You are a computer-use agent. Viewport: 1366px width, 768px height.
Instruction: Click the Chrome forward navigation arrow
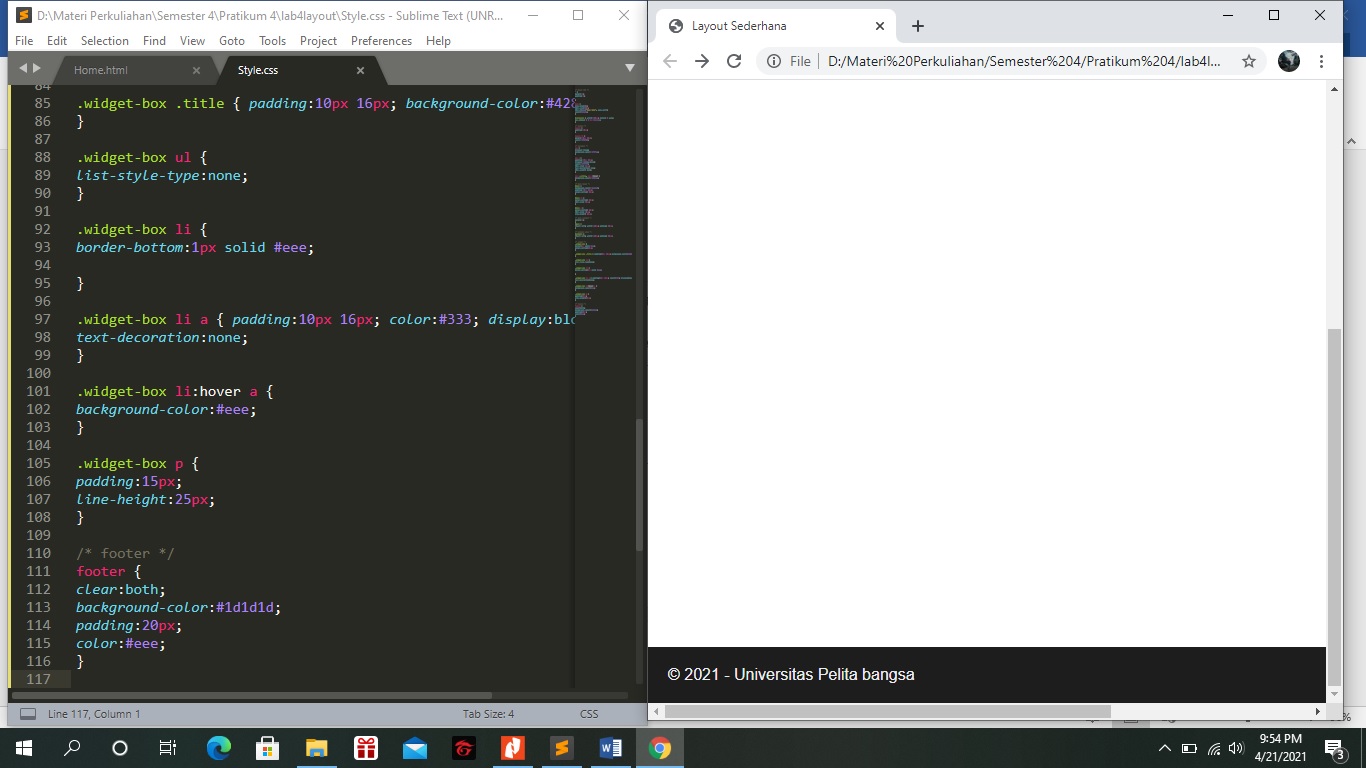(701, 61)
